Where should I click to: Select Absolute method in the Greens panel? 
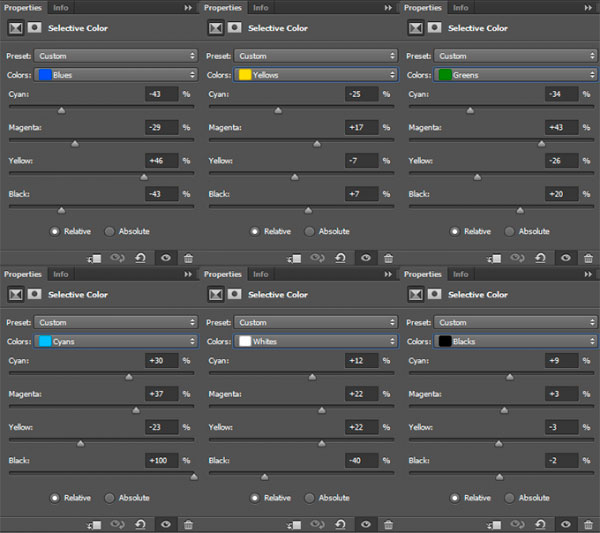509,231
